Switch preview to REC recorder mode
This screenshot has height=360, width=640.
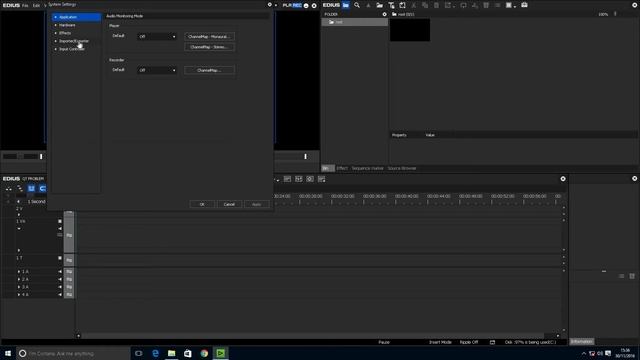[x=297, y=5]
